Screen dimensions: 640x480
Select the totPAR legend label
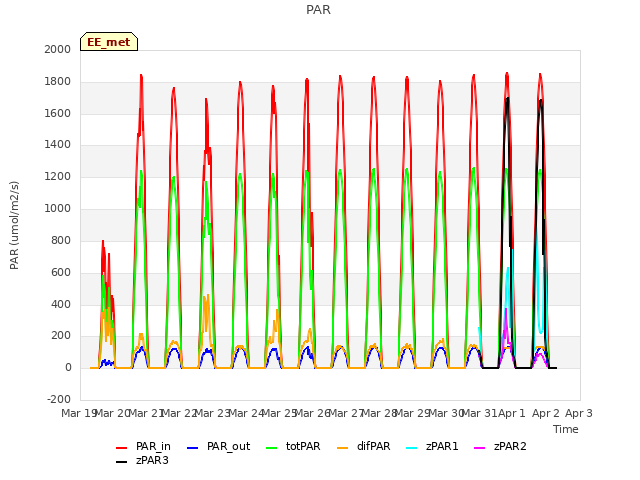pos(303,447)
